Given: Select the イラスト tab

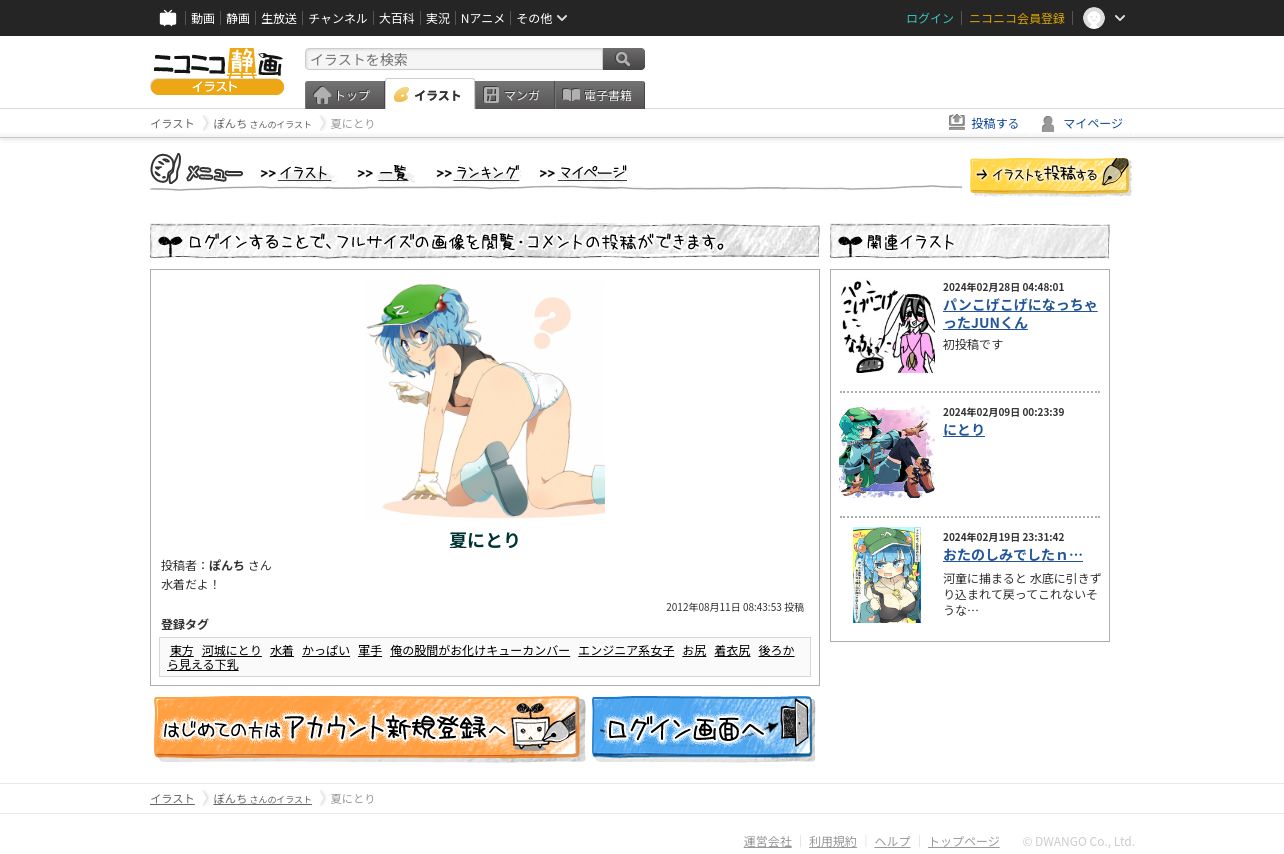Looking at the screenshot, I should pos(430,95).
